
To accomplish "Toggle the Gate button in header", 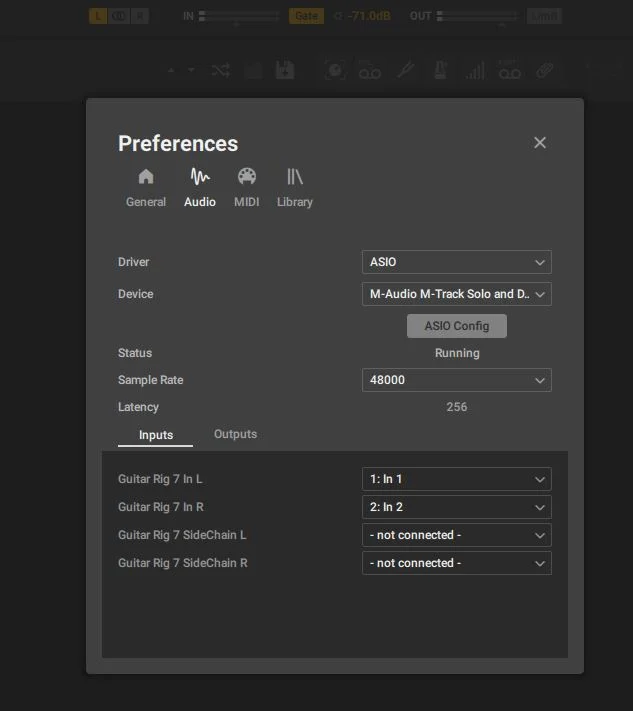I will click(x=306, y=16).
